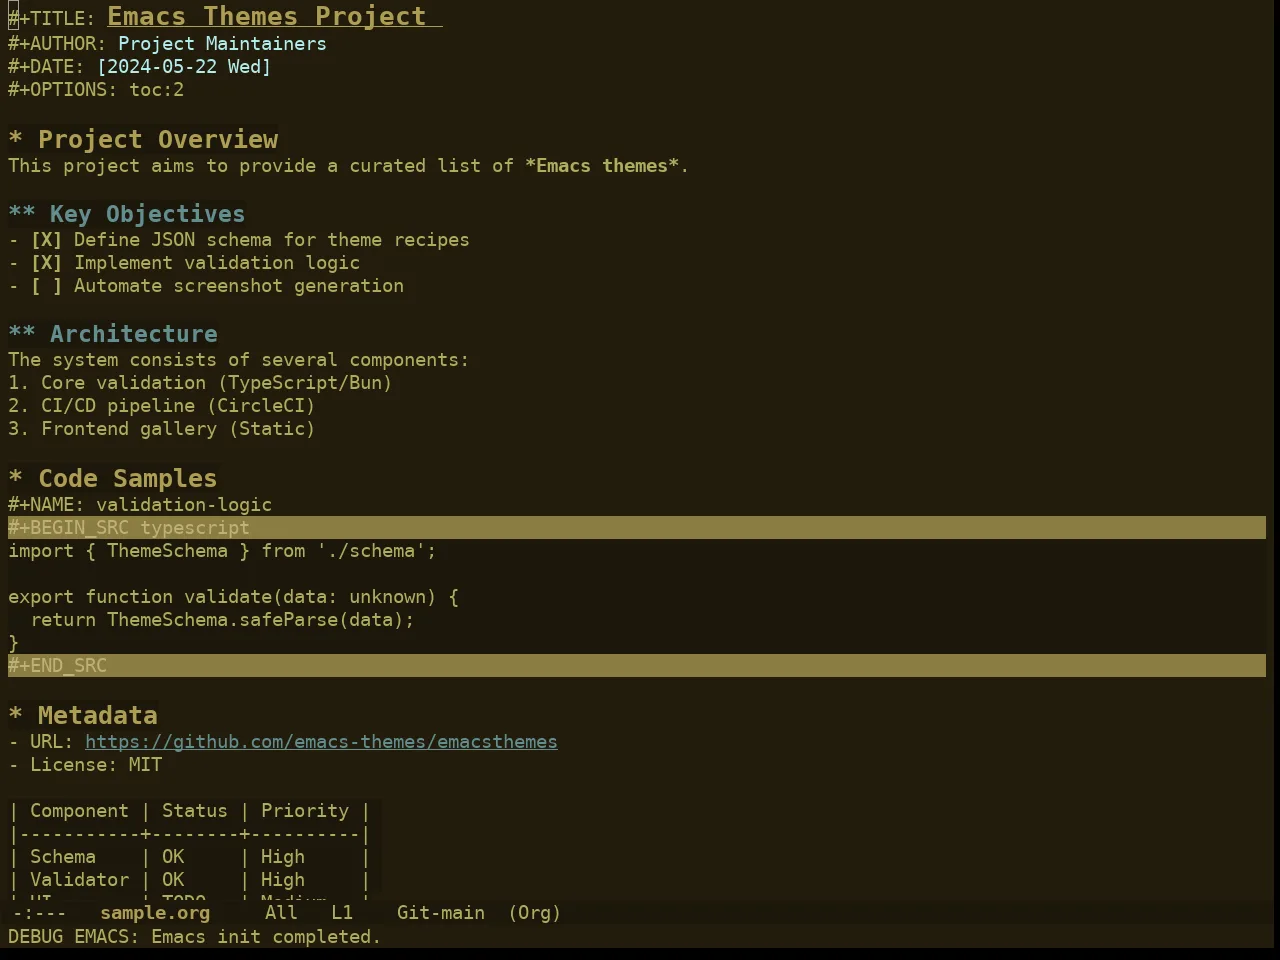Click the #+END_SRC line
Image resolution: width=1280 pixels, height=960 pixels.
click(637, 666)
